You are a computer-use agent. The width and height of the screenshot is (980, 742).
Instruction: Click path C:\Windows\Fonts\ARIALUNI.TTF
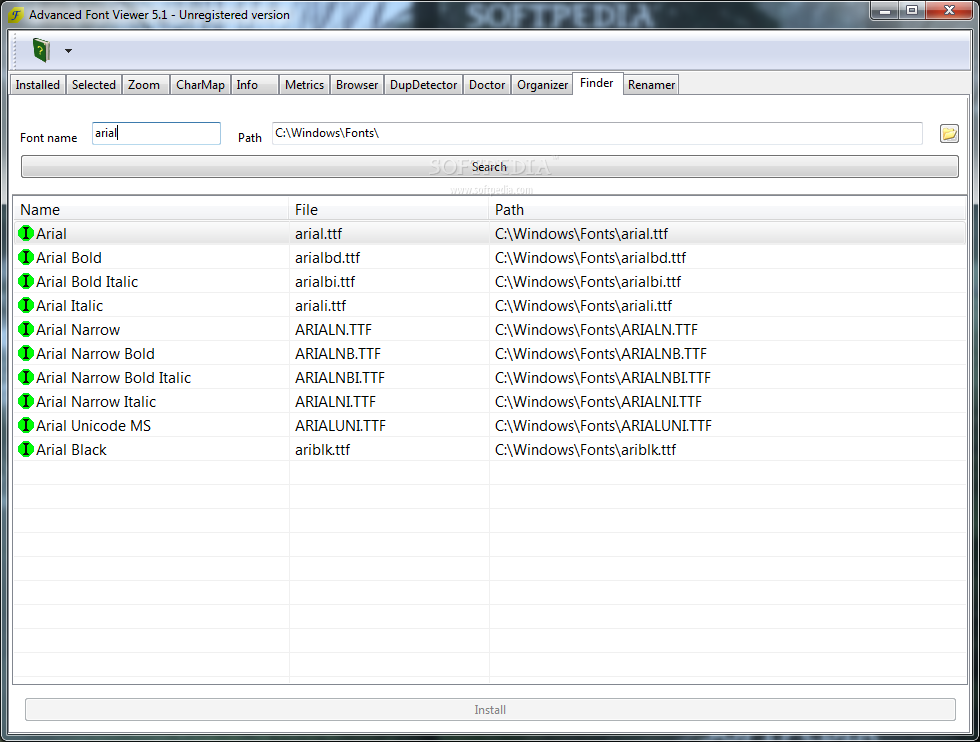click(x=603, y=426)
